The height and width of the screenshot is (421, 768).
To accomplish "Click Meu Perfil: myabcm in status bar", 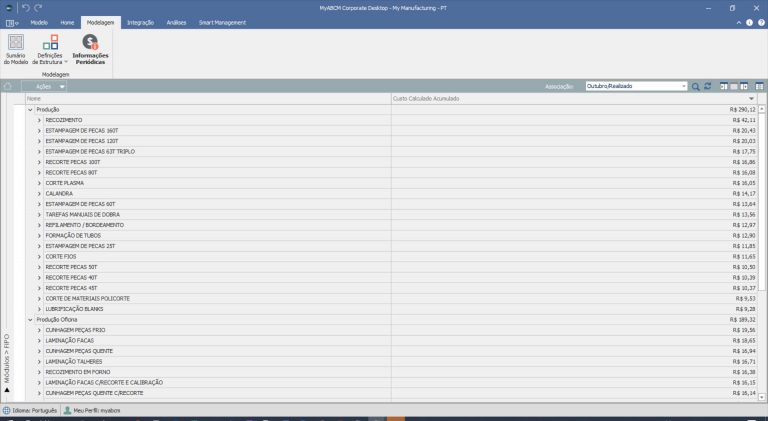I will (92, 410).
